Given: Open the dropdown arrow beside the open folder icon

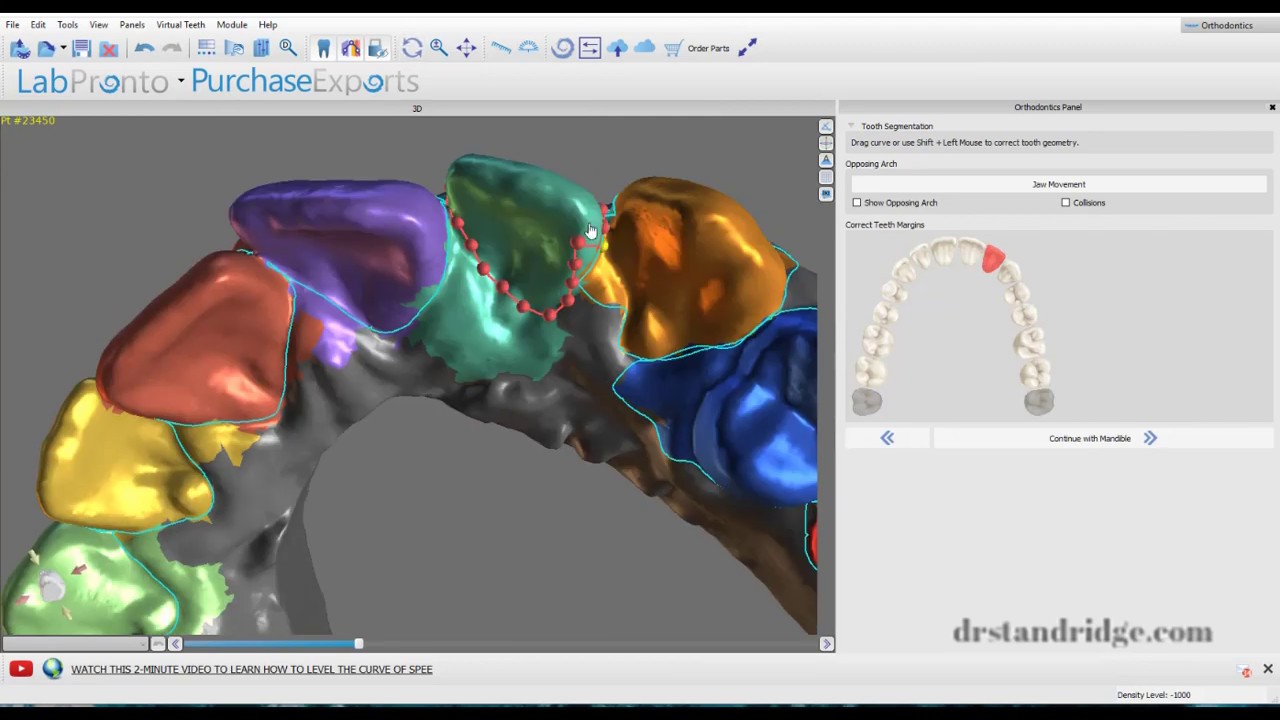Looking at the screenshot, I should tap(63, 48).
